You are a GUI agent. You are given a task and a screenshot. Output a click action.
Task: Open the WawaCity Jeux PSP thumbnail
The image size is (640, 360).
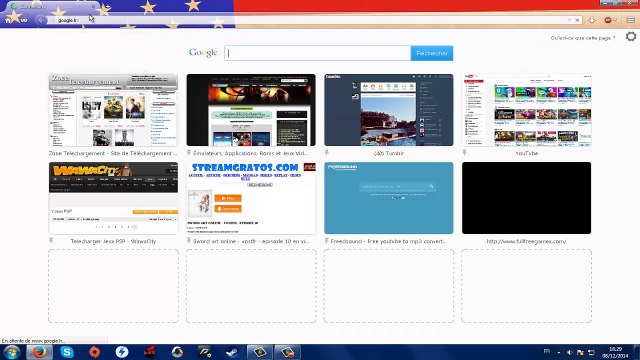[x=113, y=198]
